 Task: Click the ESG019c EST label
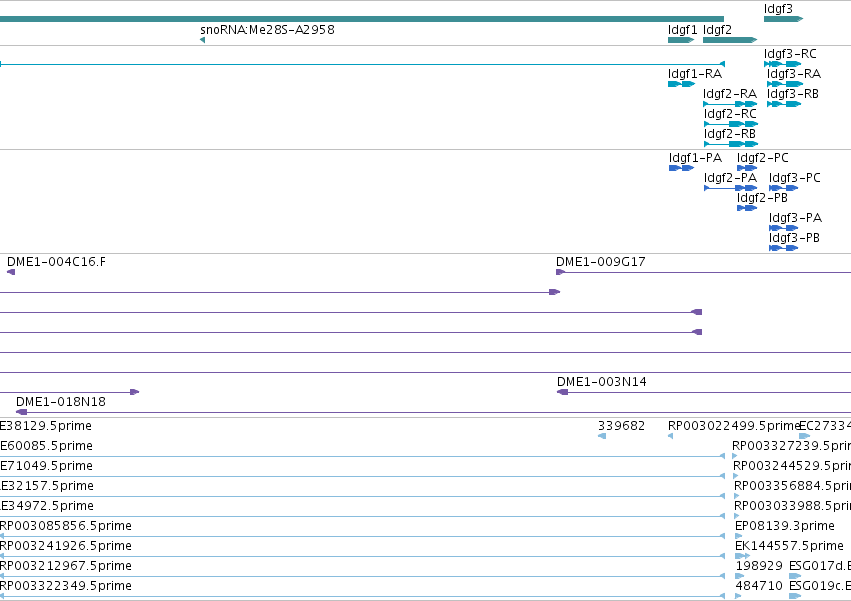(x=820, y=586)
